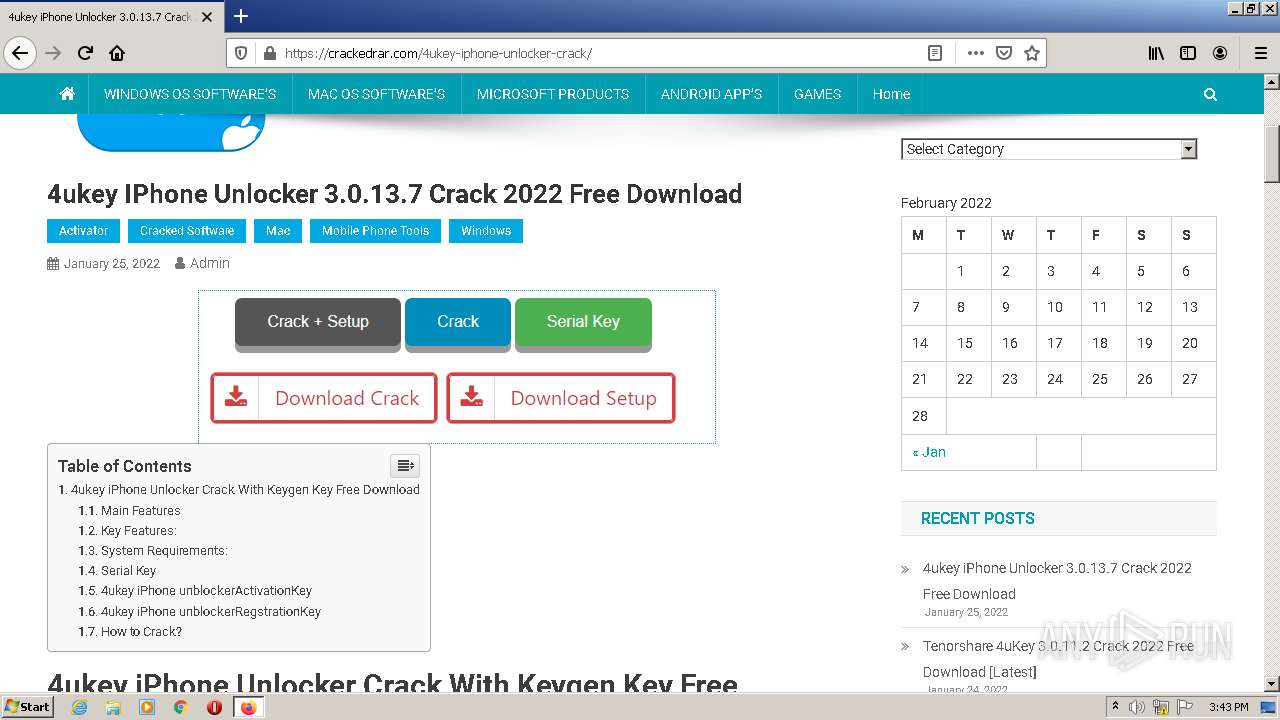Screen dimensions: 1280x720
Task: Toggle the Table of Contents list icon
Action: pos(405,466)
